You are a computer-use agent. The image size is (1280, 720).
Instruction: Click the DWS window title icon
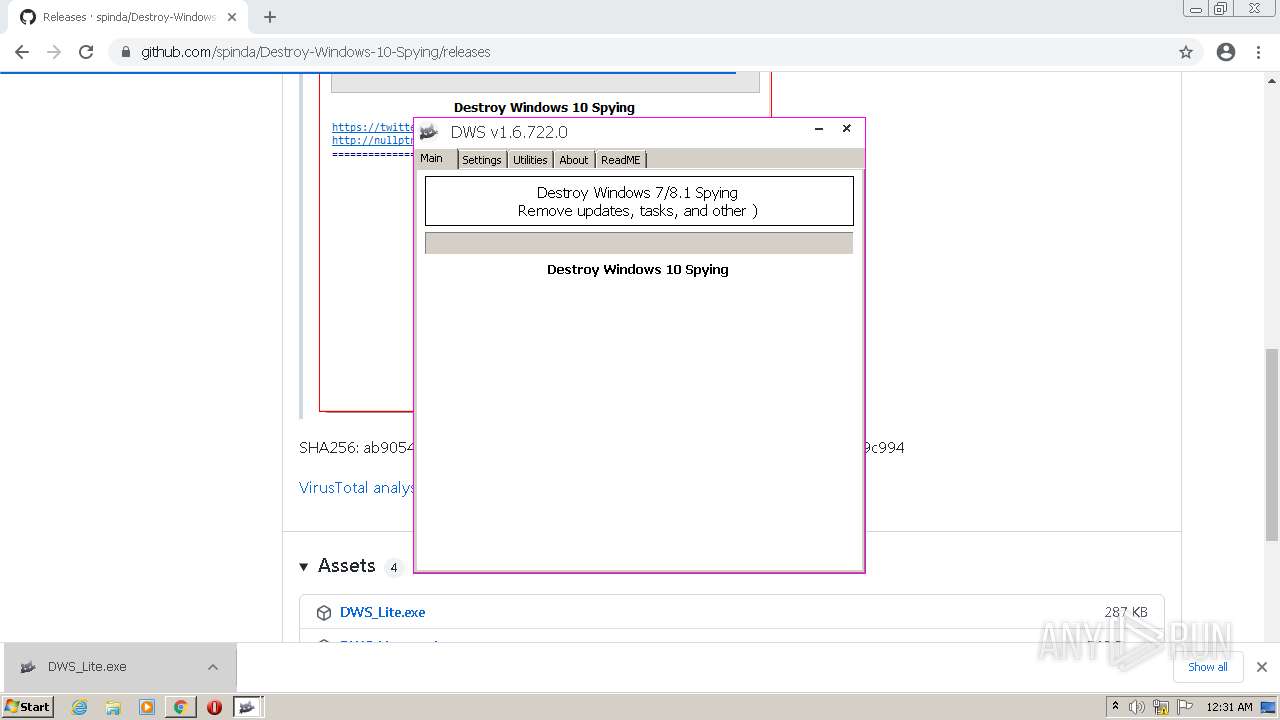[x=428, y=132]
